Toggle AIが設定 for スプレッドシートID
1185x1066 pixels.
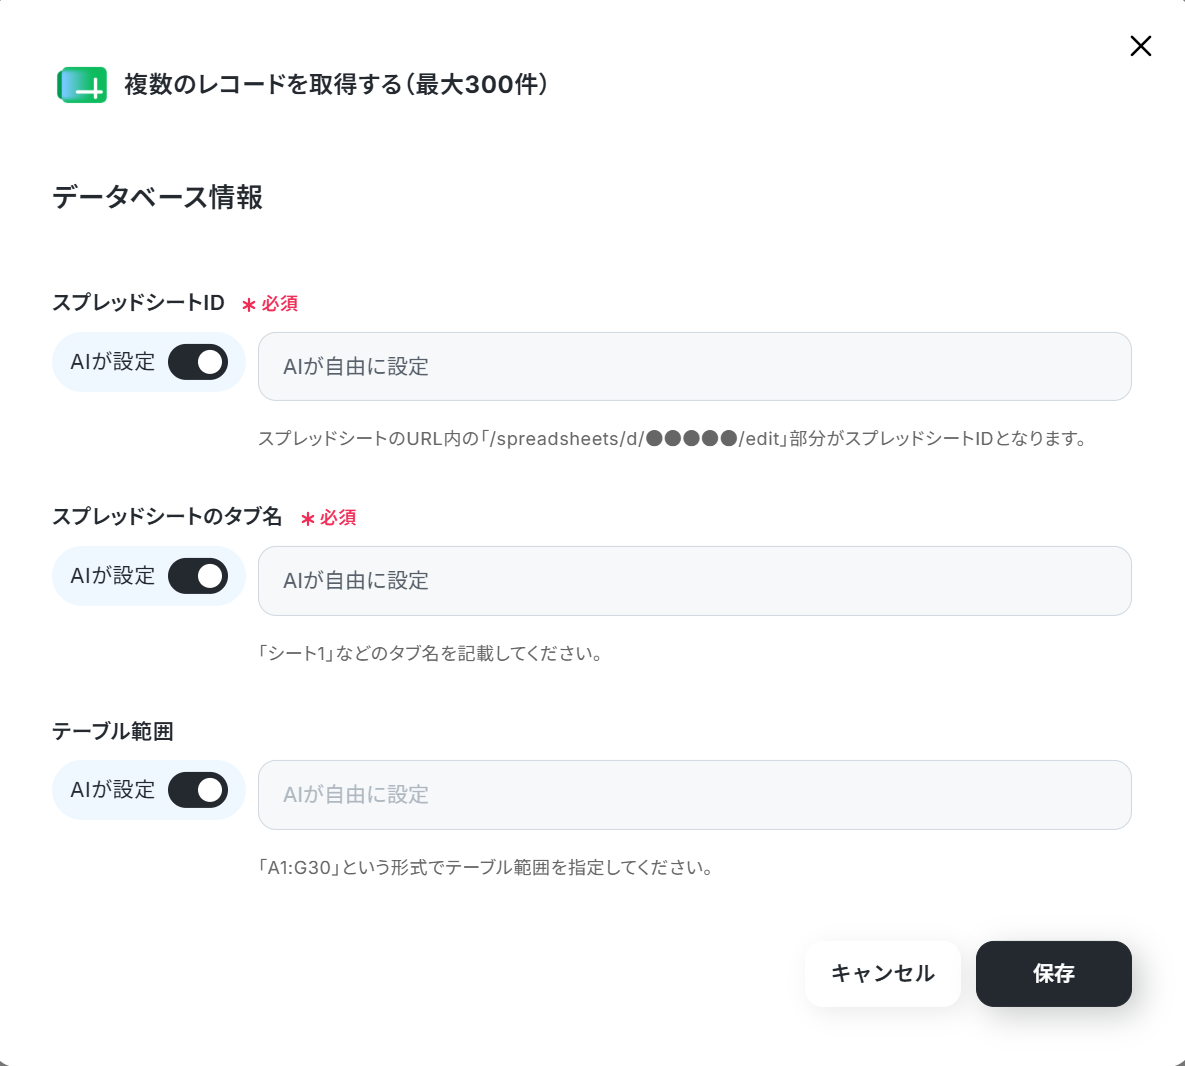(x=198, y=362)
